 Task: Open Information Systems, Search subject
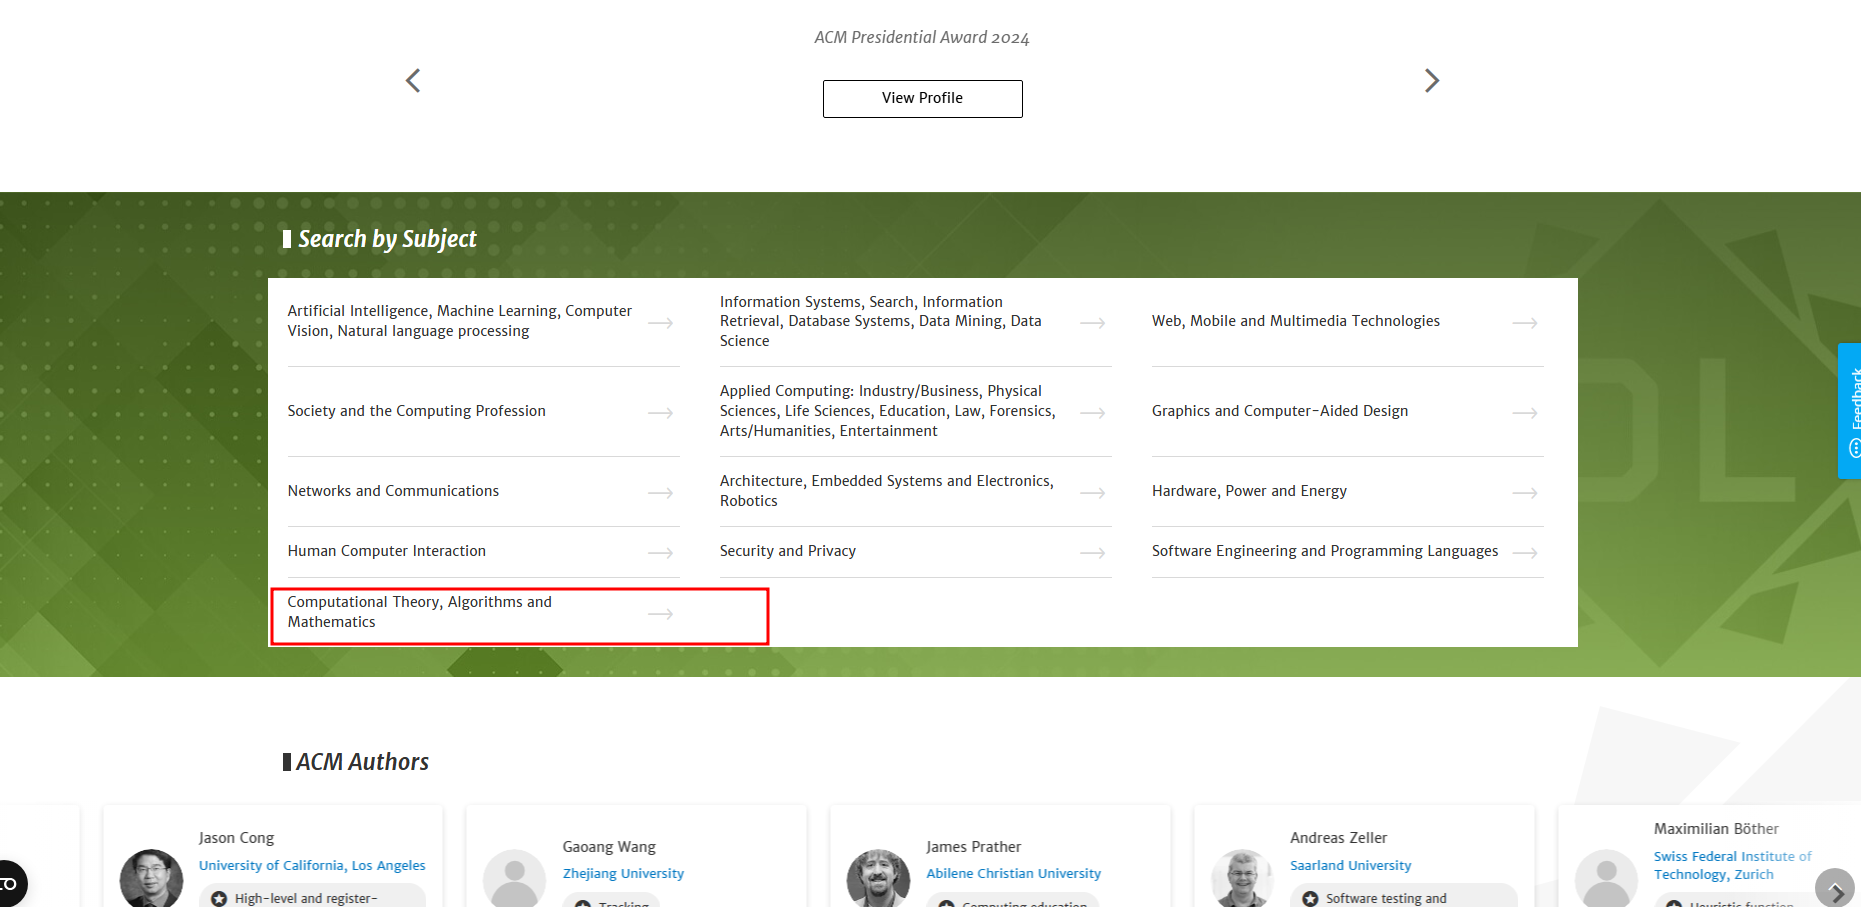point(880,321)
